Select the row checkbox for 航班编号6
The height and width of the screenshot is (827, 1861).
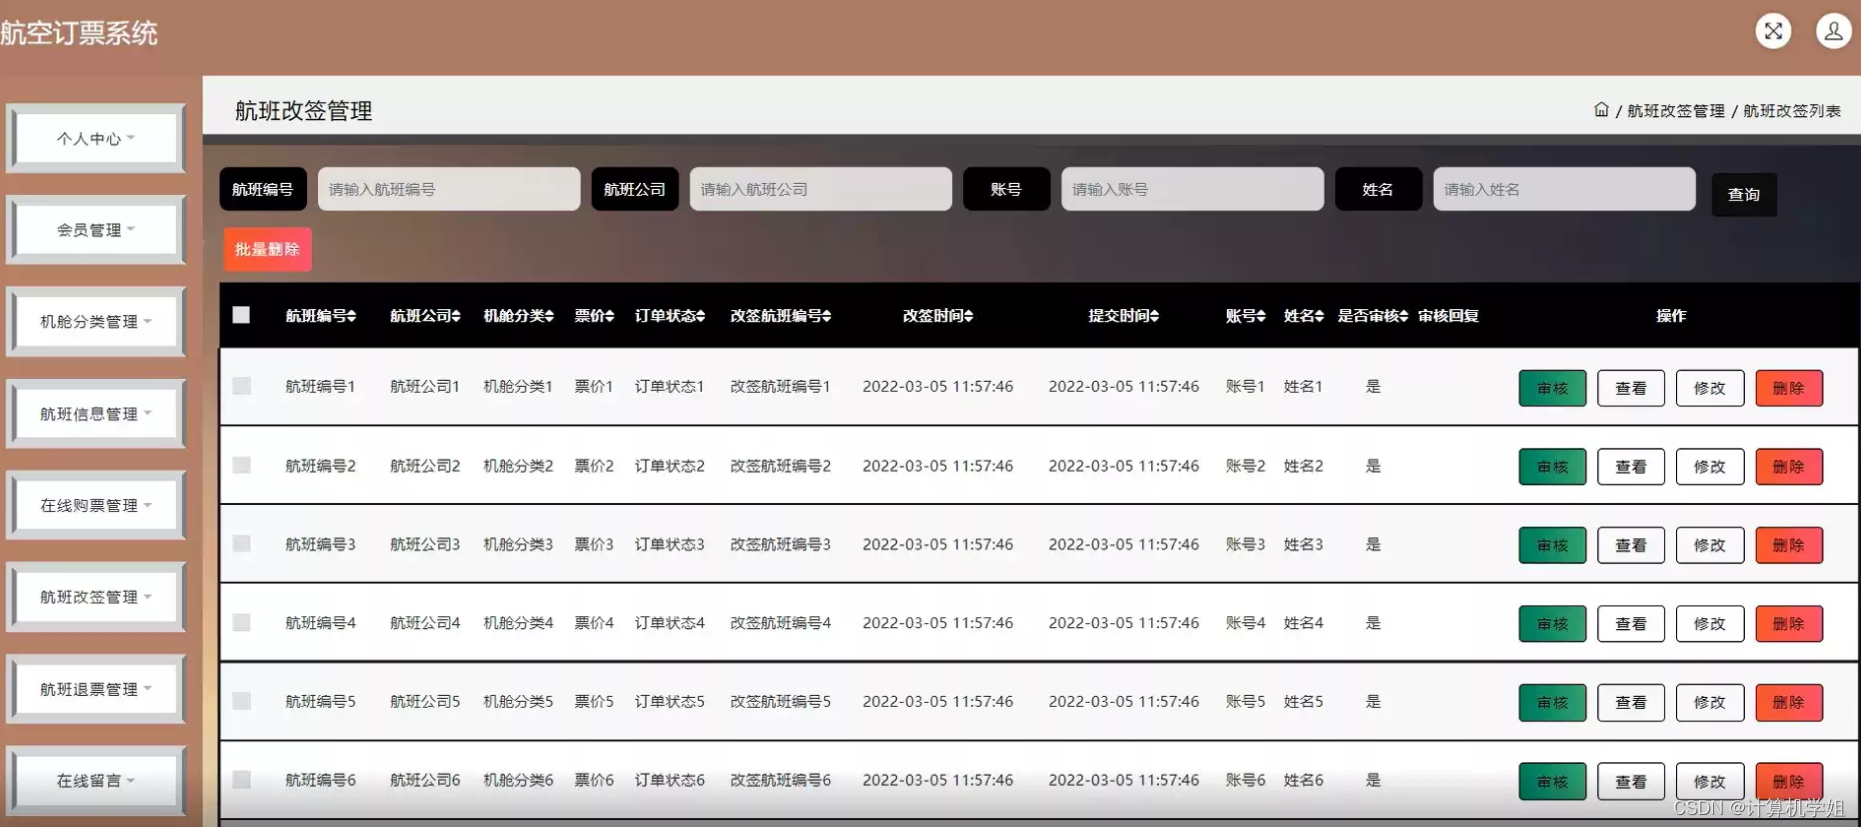point(241,779)
